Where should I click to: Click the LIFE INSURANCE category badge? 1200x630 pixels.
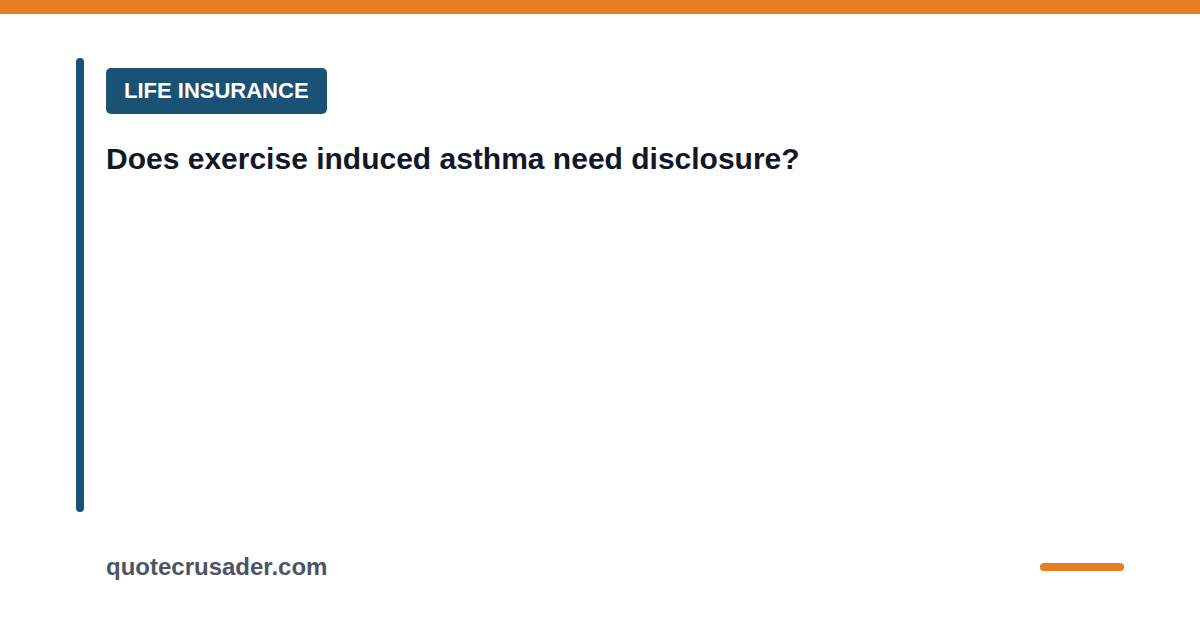pyautogui.click(x=216, y=91)
